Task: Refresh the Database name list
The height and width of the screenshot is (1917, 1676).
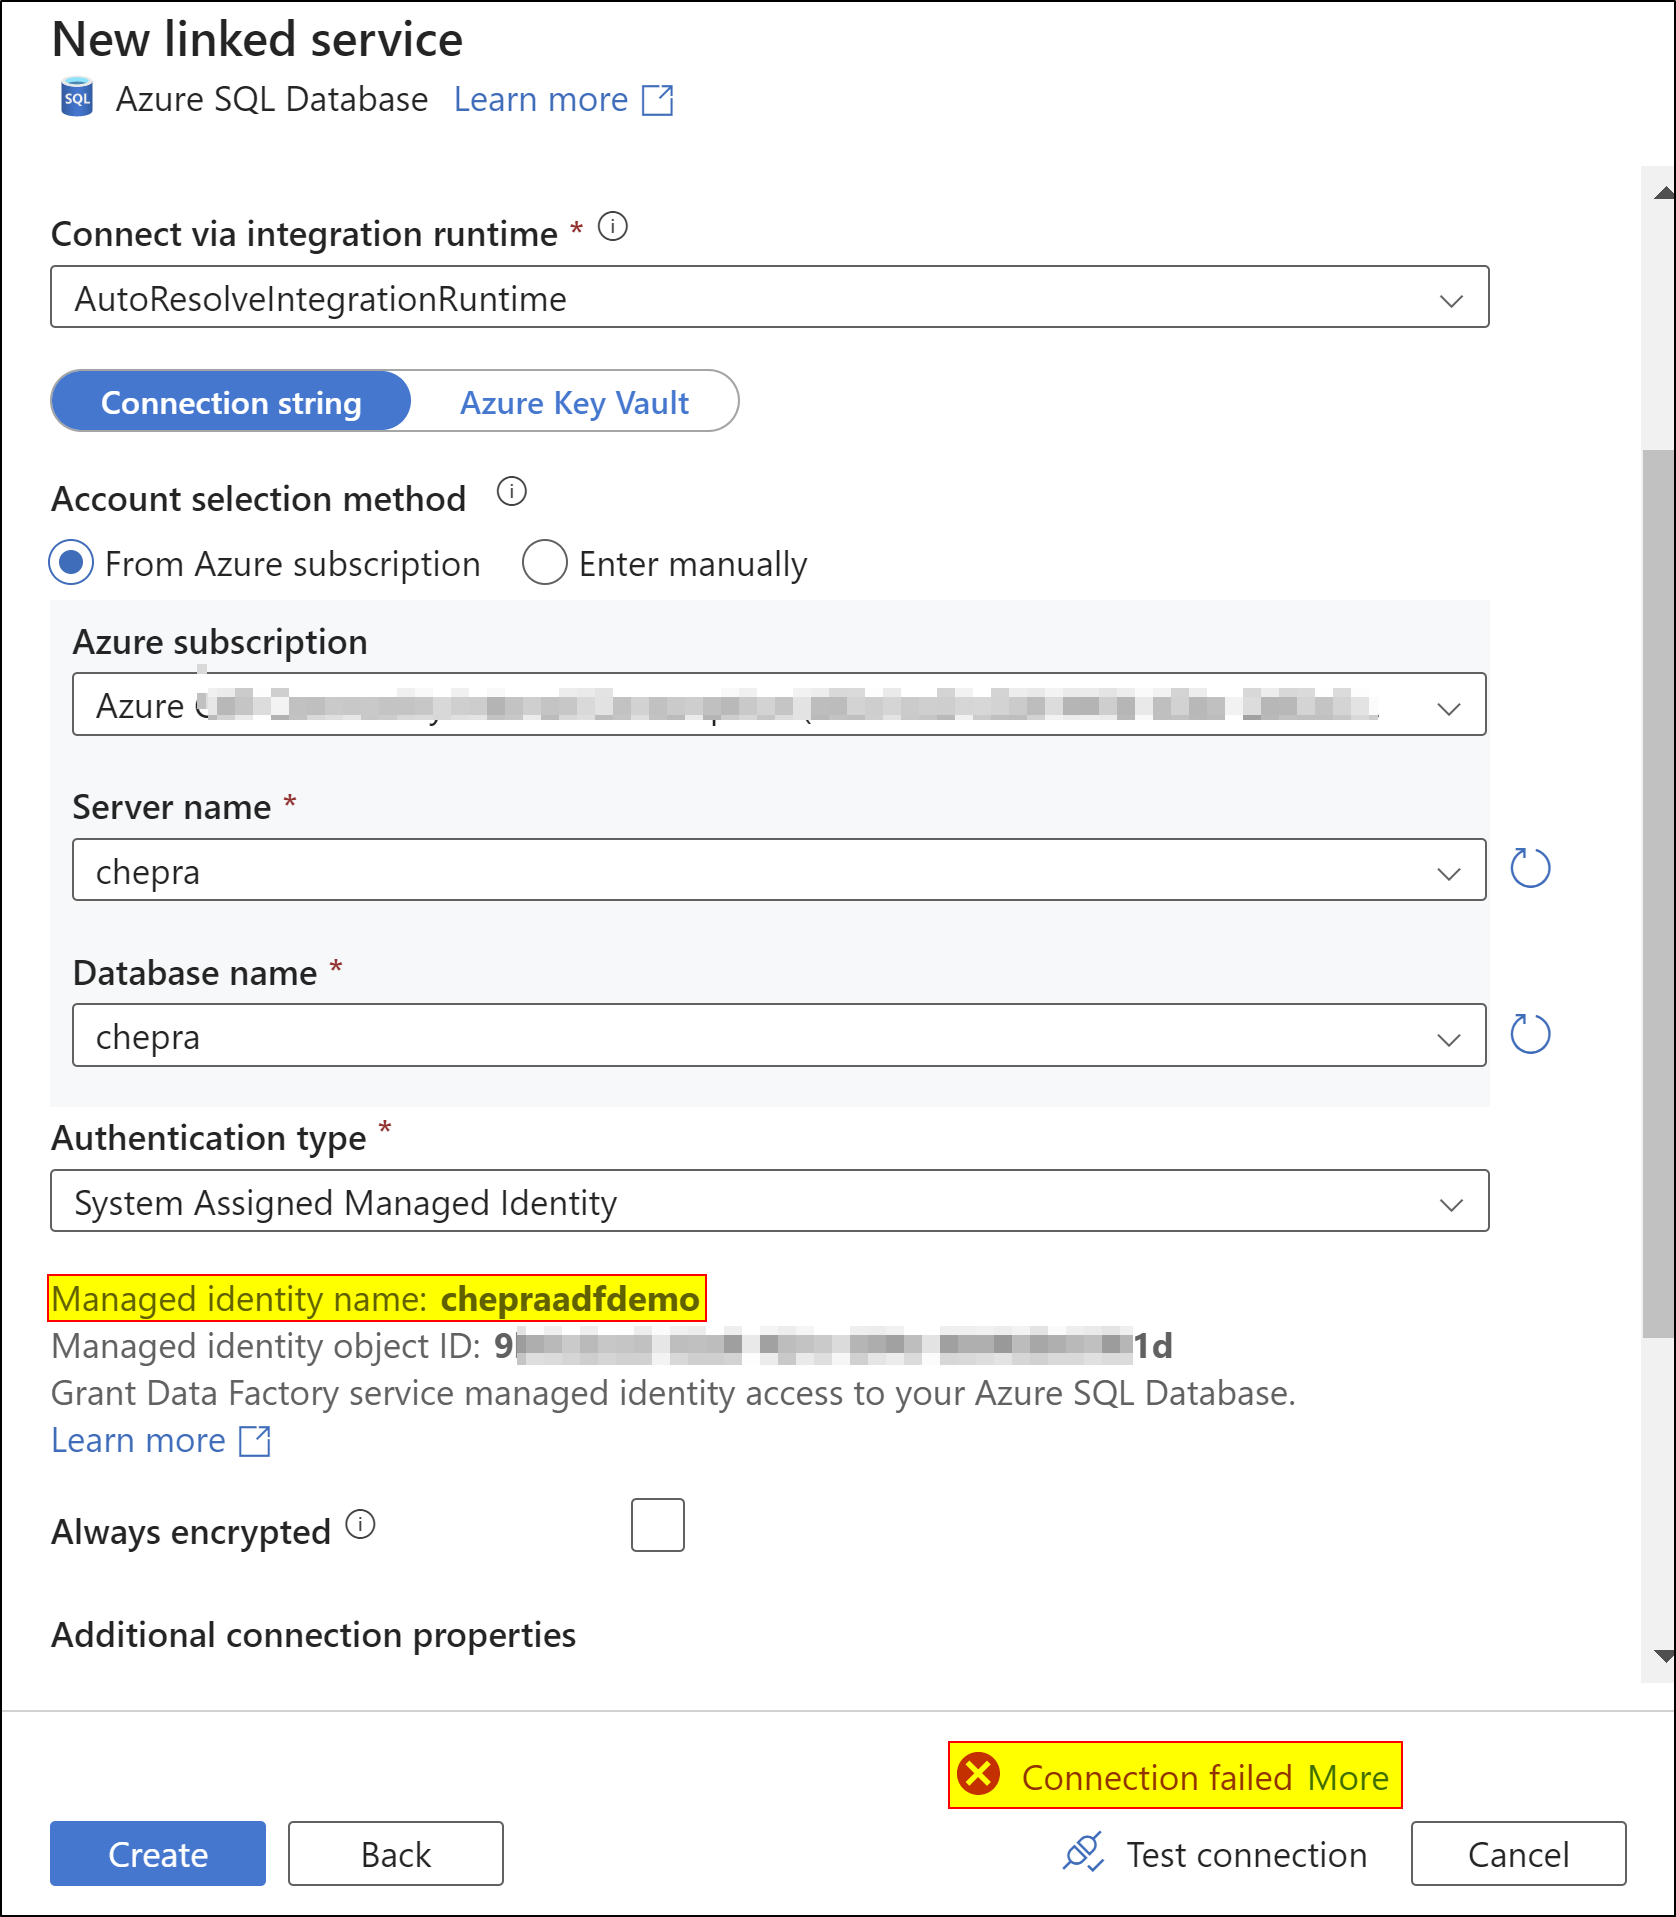Action: tap(1530, 1034)
